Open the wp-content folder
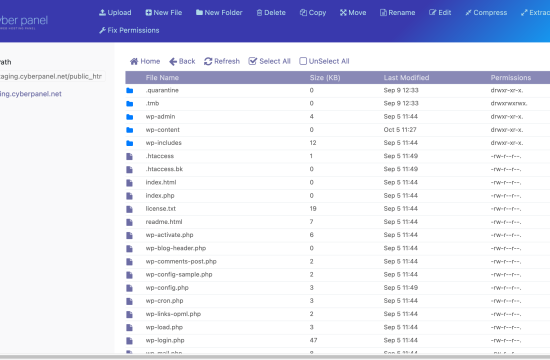Viewport: 550px width, 360px height. click(x=337, y=130)
